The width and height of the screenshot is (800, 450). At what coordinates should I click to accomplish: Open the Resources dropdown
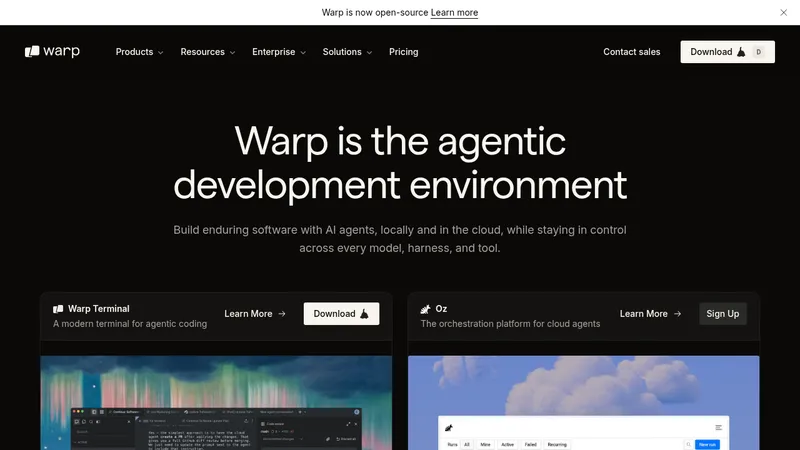pos(208,52)
